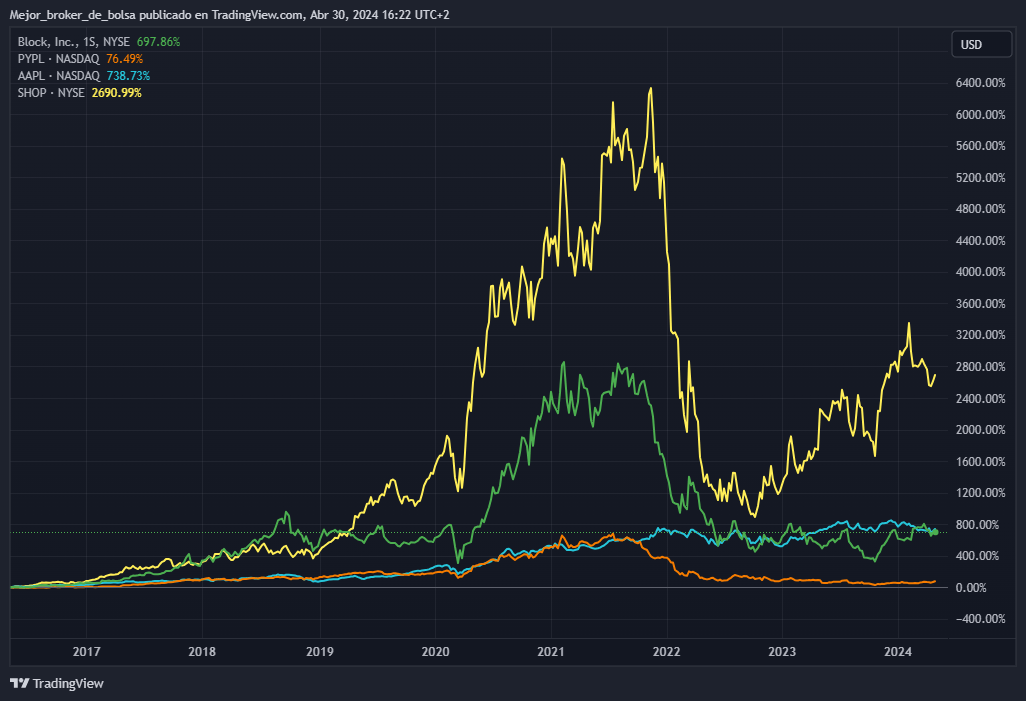The width and height of the screenshot is (1026, 701).
Task: Select the Block, Inc. legend entry
Action: pyautogui.click(x=74, y=42)
